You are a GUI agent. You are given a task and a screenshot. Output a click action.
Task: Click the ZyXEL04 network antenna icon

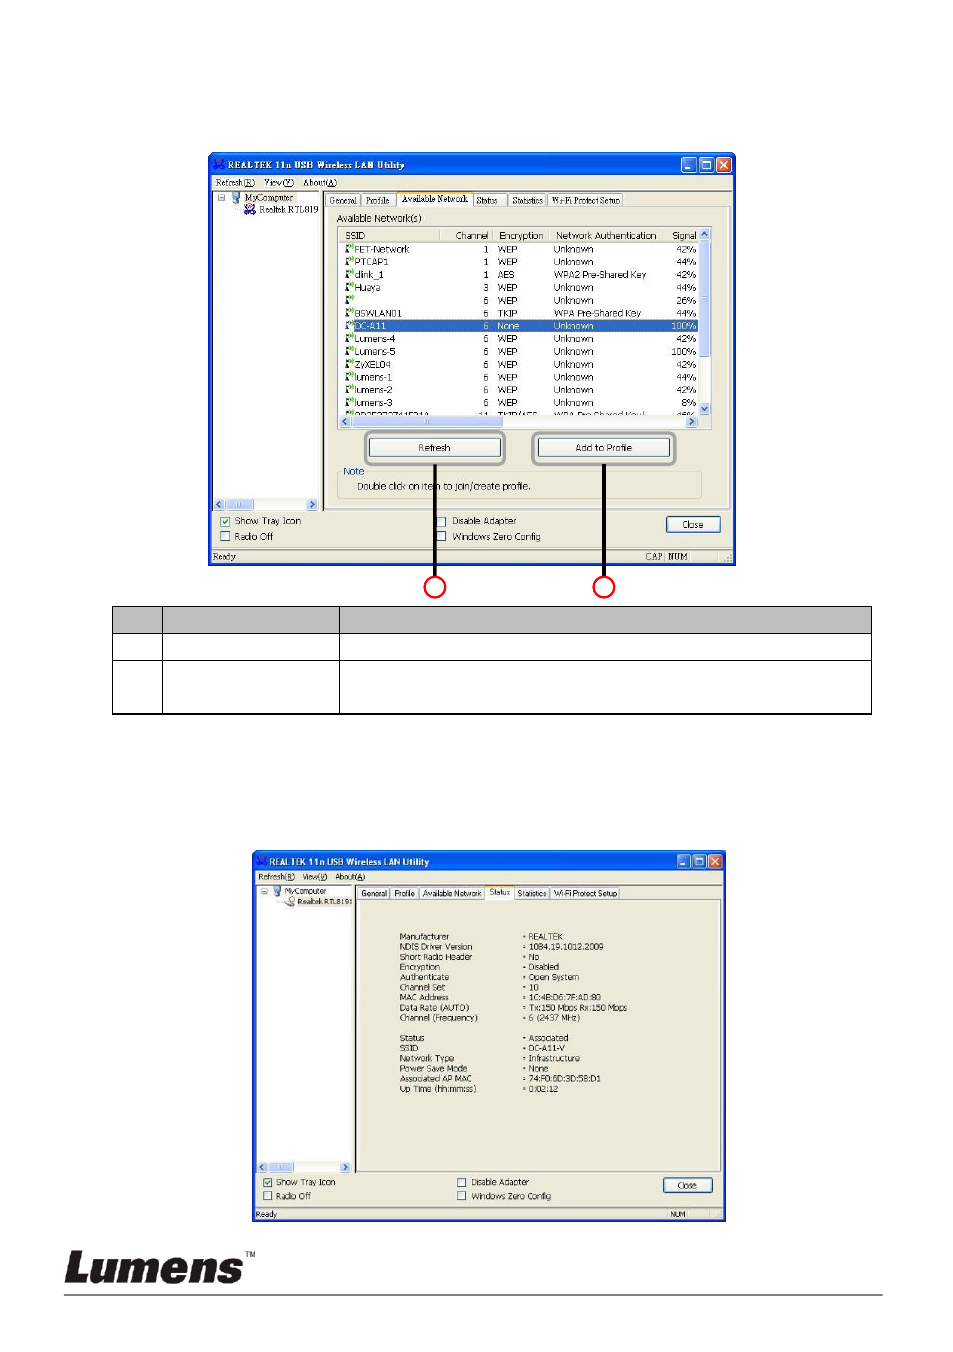[x=349, y=364]
